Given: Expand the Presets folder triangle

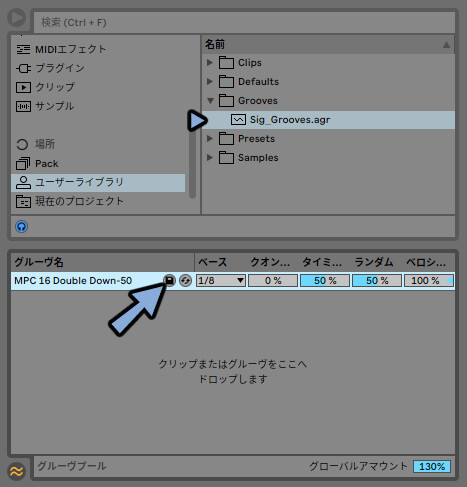Looking at the screenshot, I should point(210,138).
